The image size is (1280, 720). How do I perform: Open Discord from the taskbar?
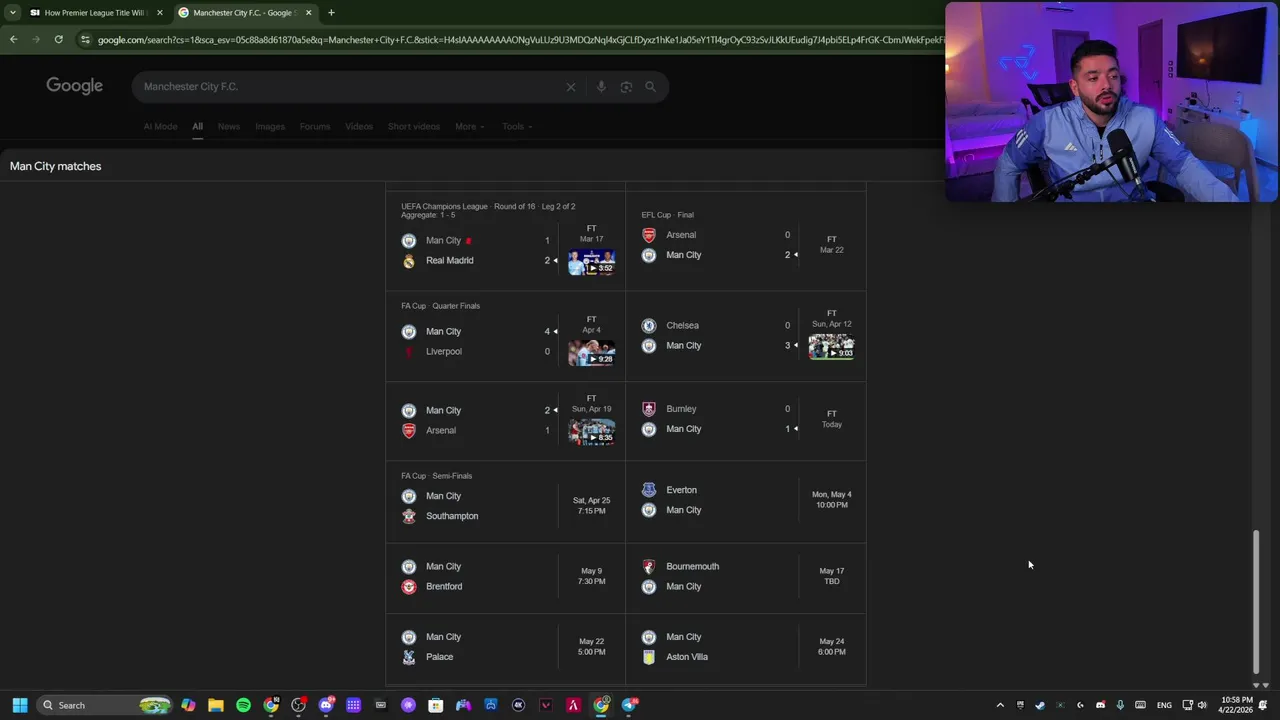coord(326,705)
